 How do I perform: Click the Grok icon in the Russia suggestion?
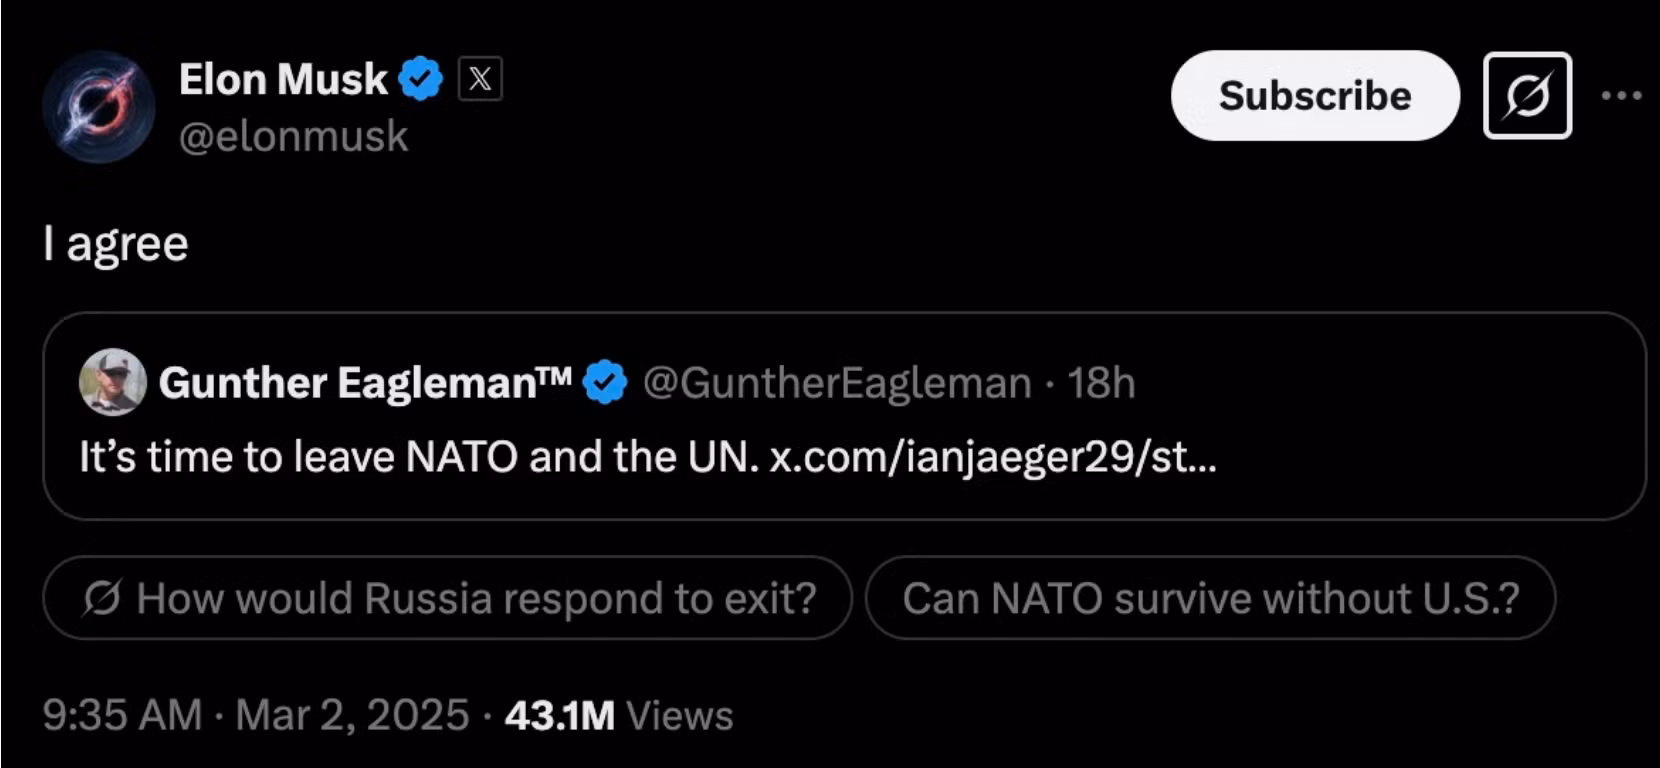point(102,598)
